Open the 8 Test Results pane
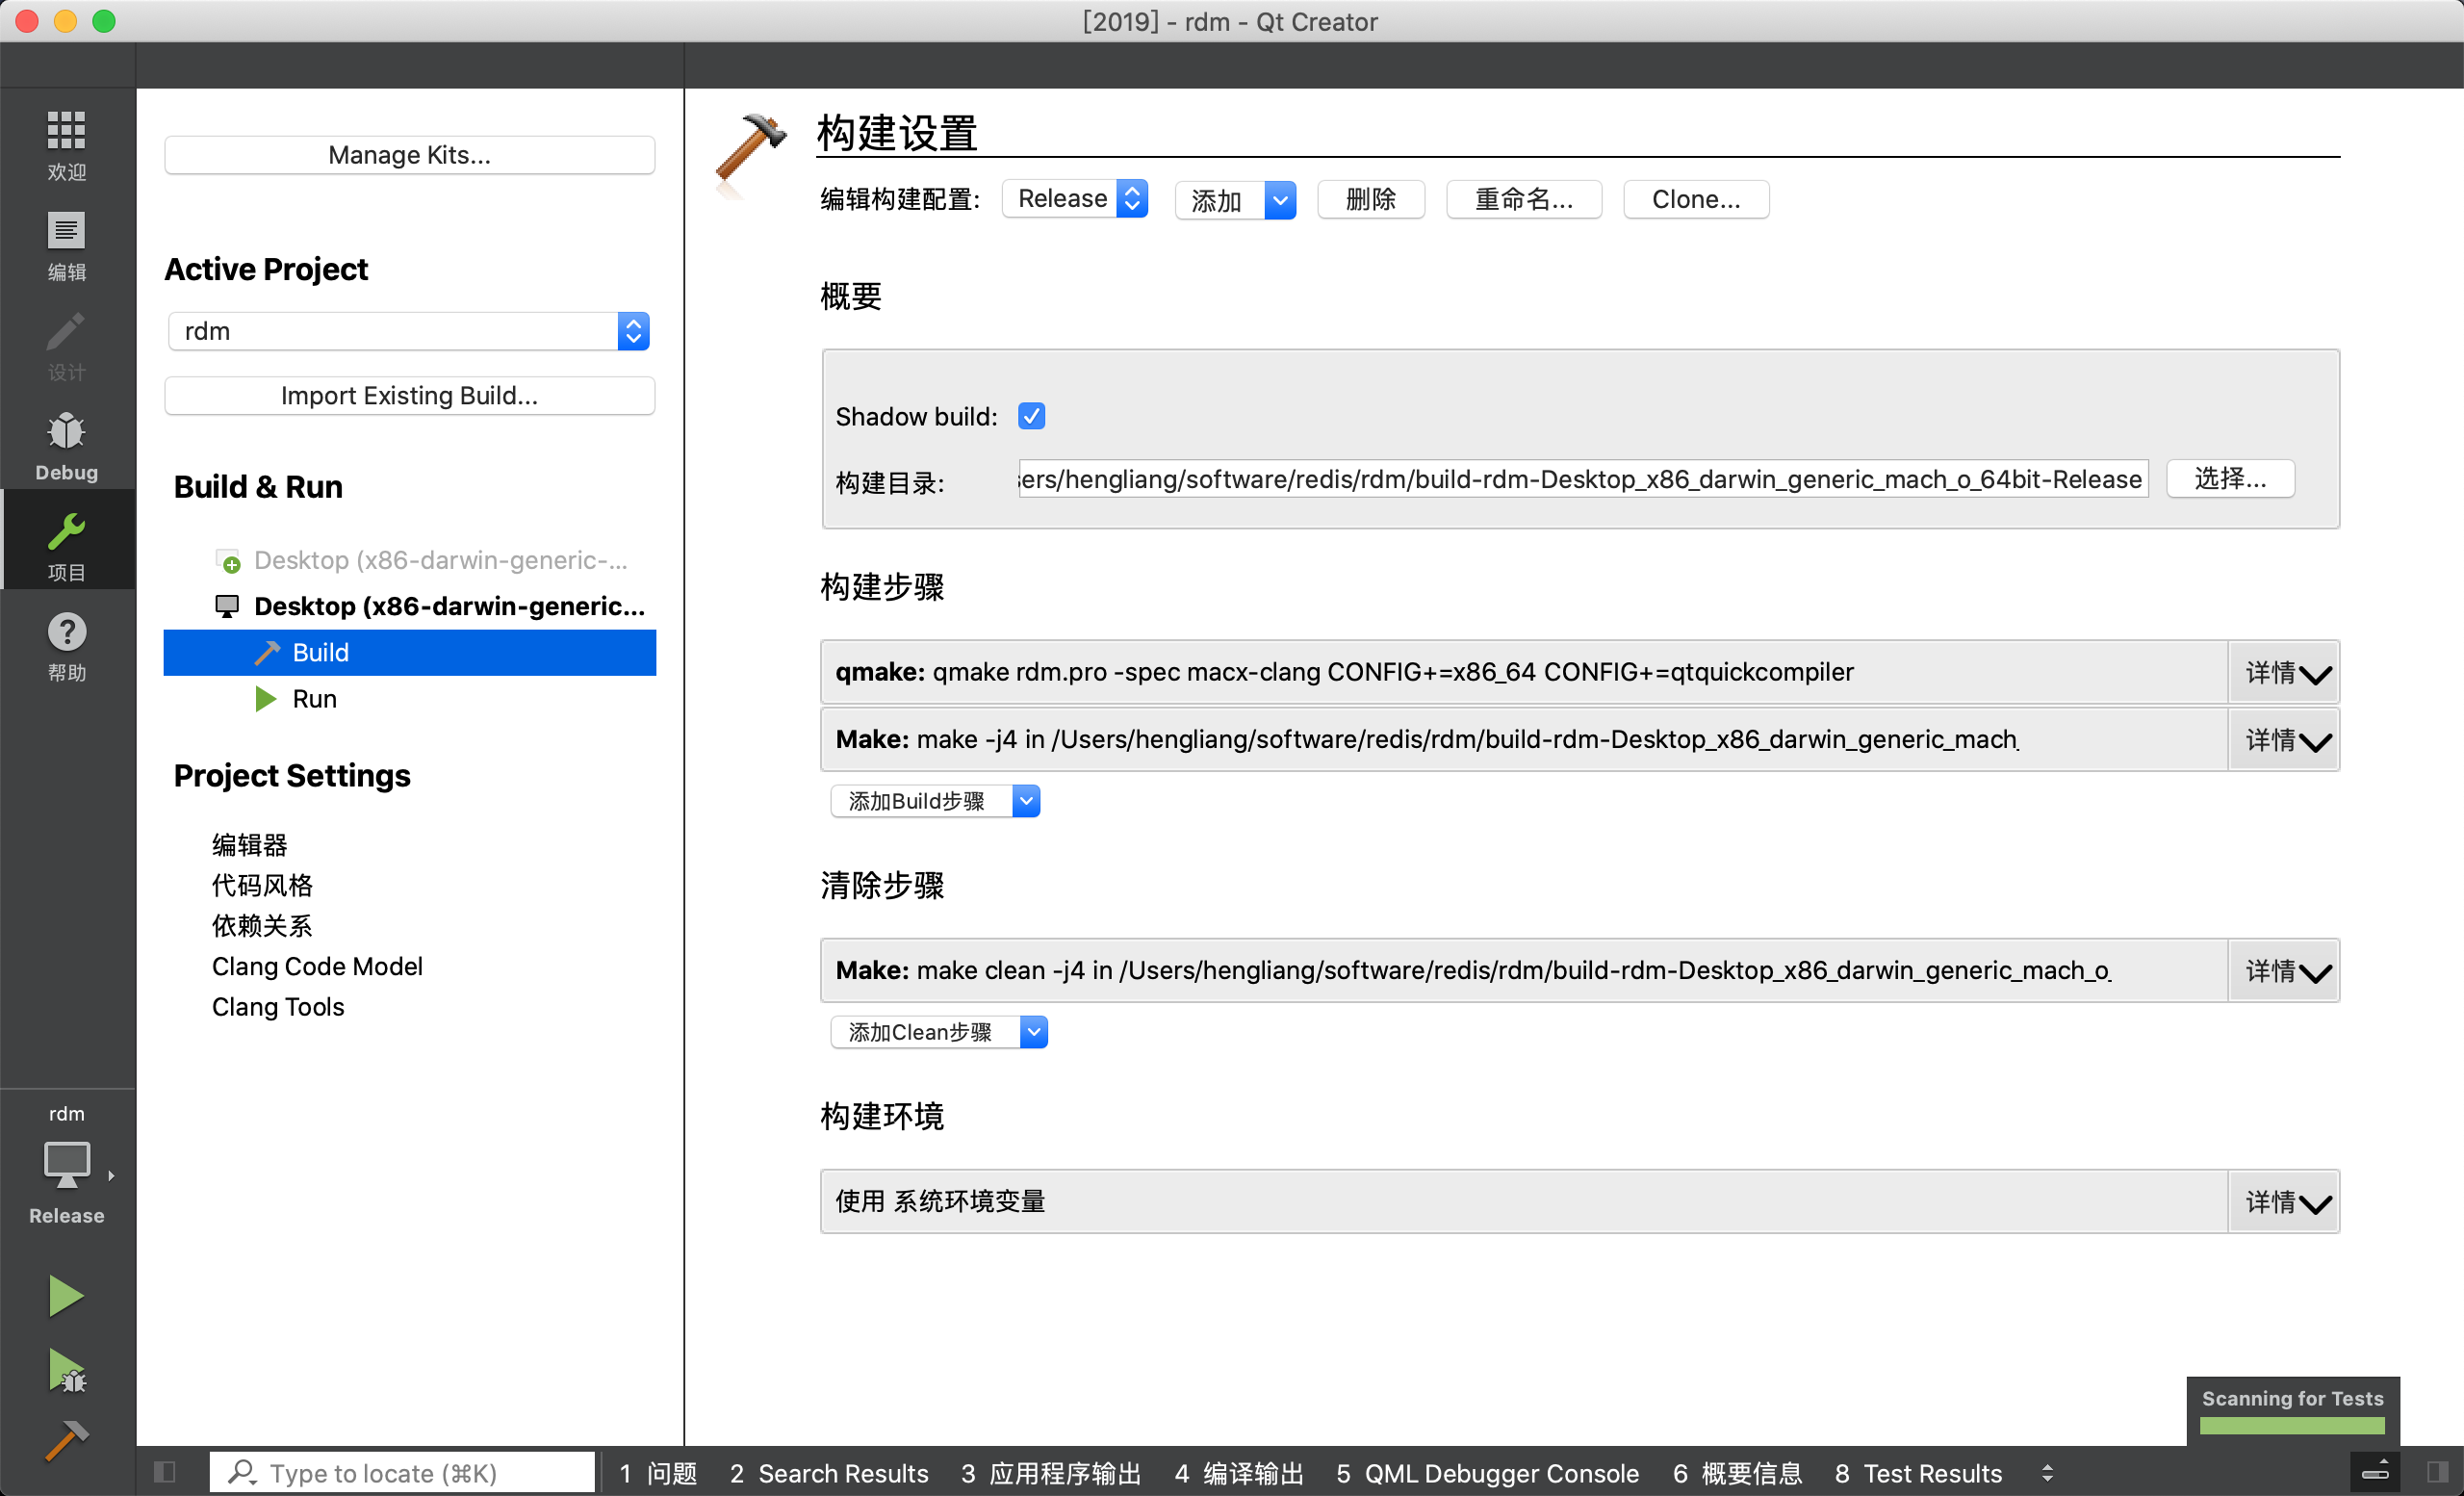Image resolution: width=2464 pixels, height=1496 pixels. 1919,1473
